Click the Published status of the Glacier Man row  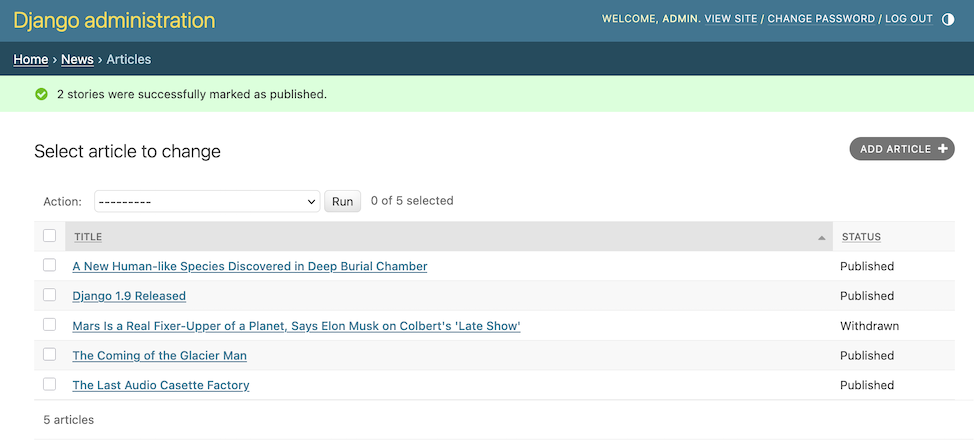(867, 355)
